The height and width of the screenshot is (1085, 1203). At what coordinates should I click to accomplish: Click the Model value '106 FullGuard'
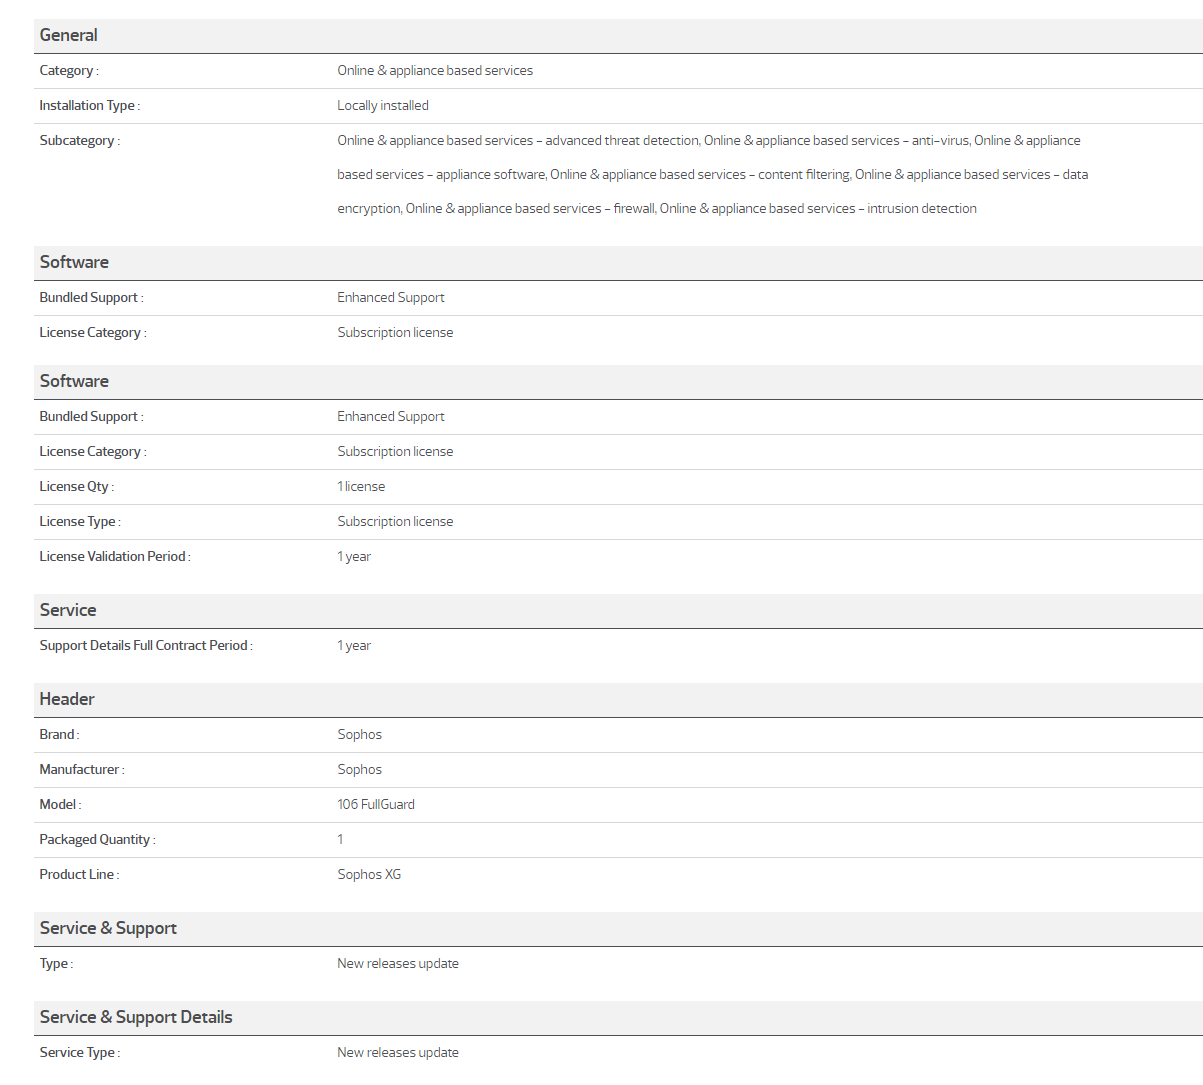[376, 805]
